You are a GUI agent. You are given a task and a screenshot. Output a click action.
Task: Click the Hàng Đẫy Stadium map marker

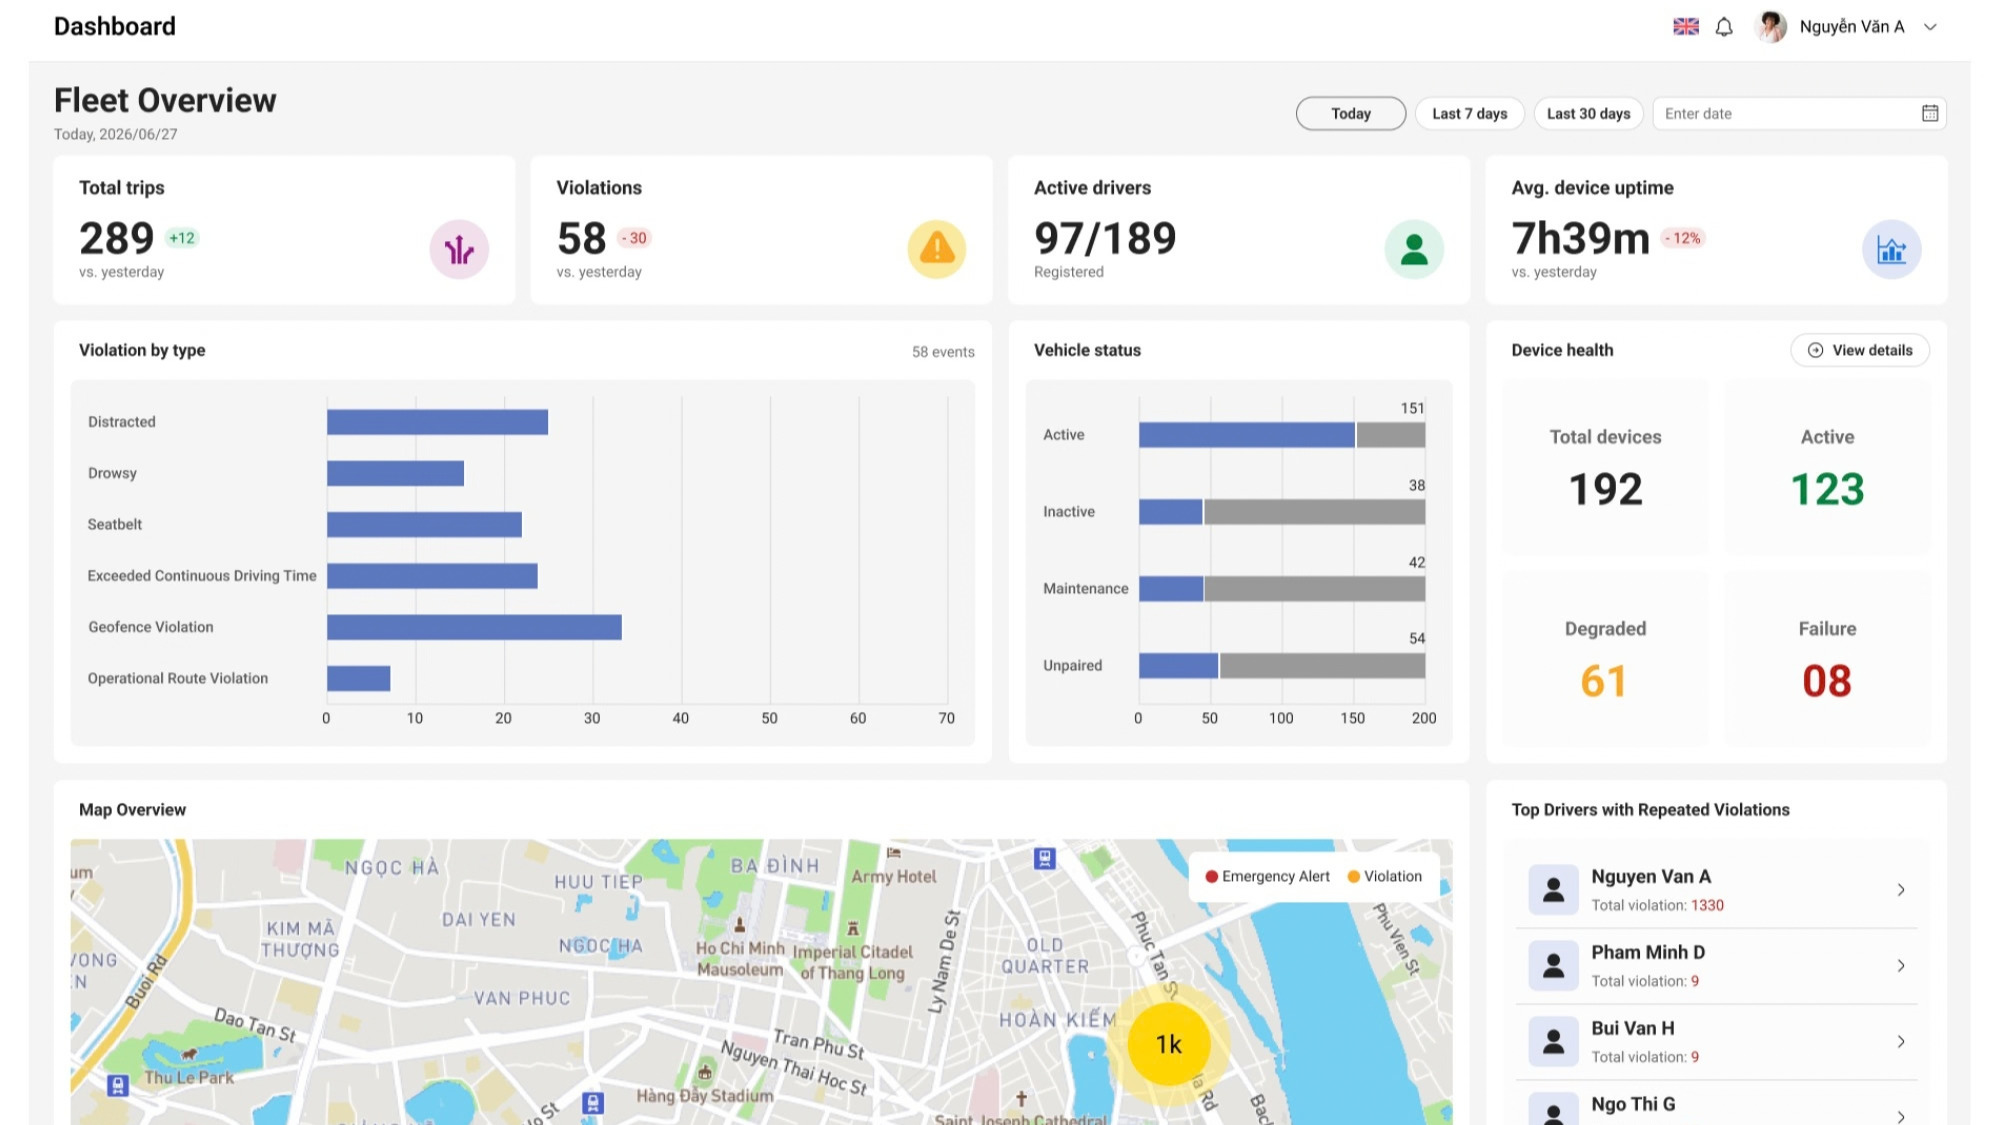click(x=705, y=1074)
